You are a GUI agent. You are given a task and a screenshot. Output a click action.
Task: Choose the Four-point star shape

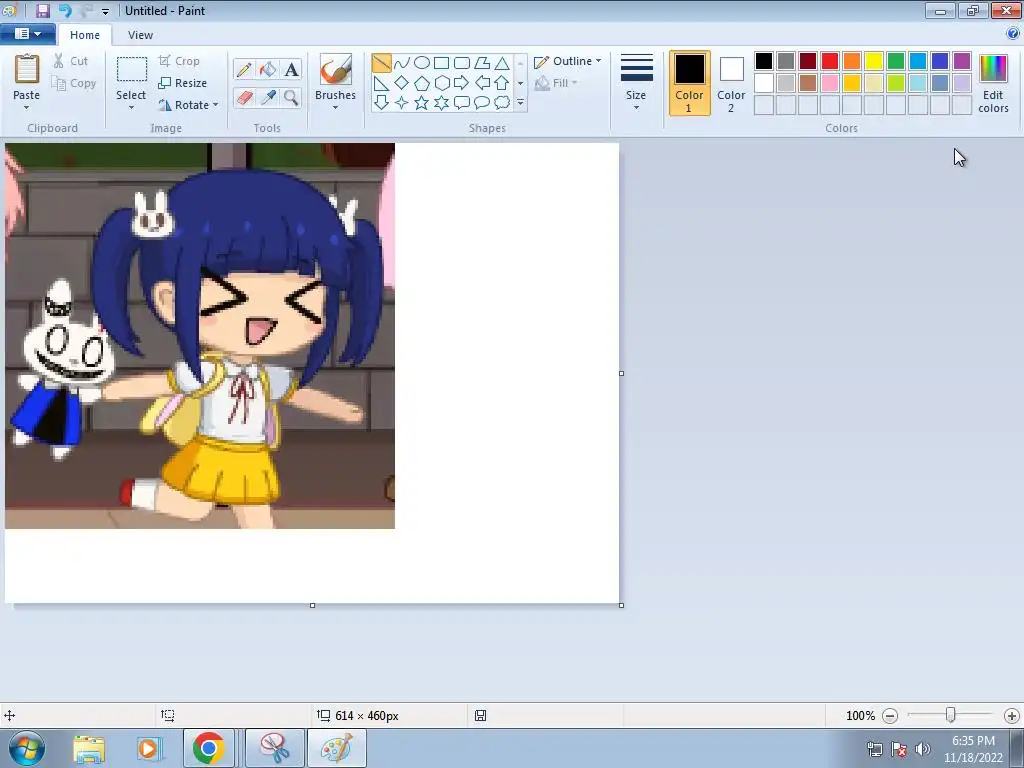point(402,103)
